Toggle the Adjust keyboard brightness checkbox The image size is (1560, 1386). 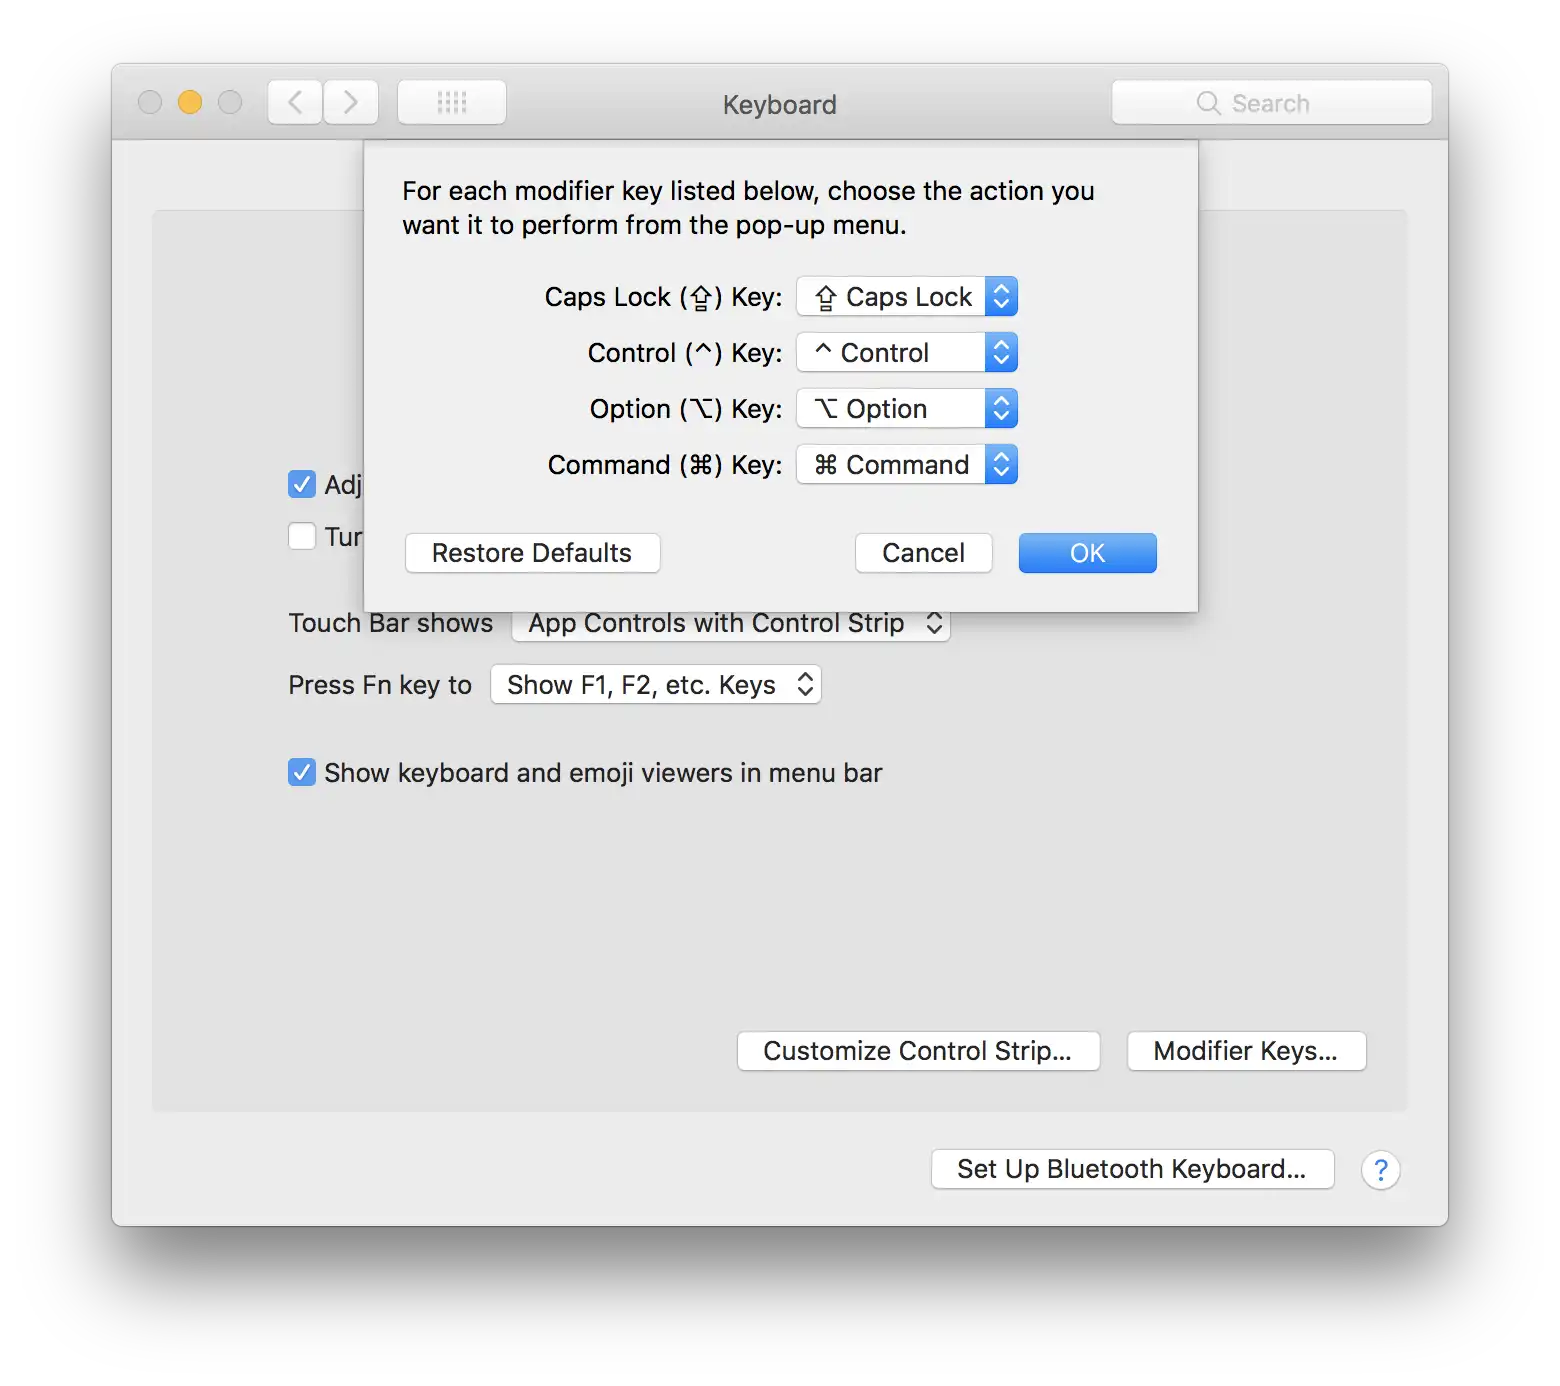[x=302, y=484]
